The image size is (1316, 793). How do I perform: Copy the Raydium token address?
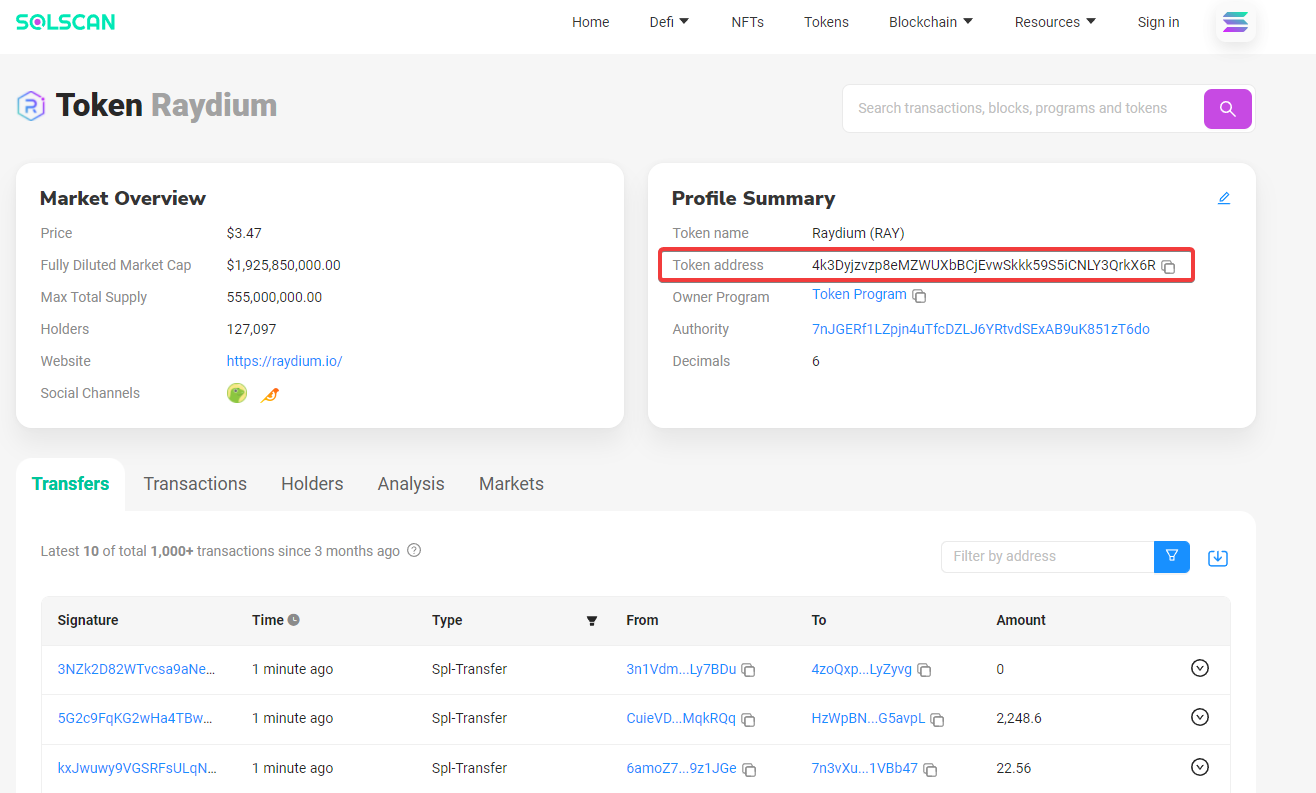(1168, 266)
